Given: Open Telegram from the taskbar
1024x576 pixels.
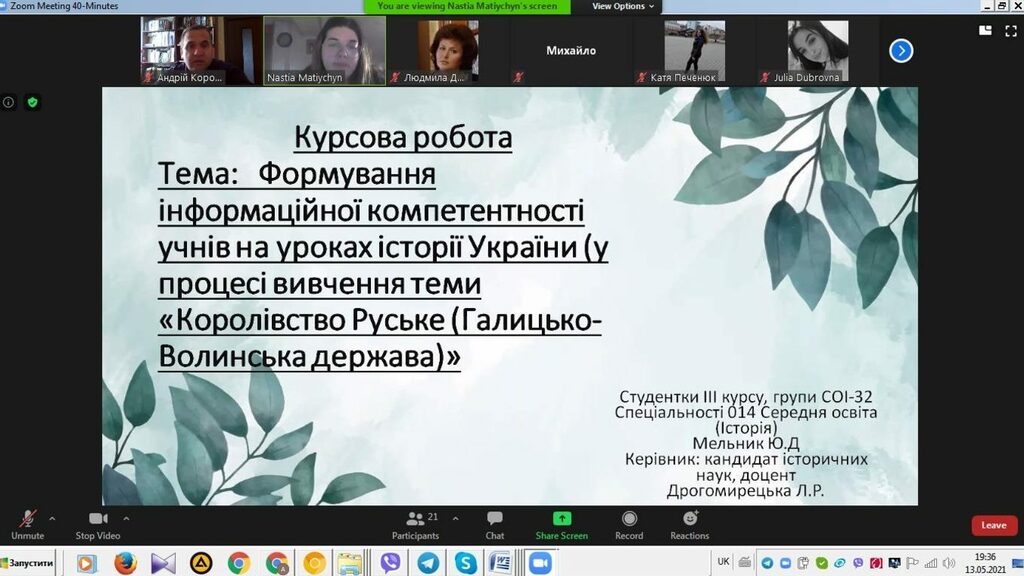Looking at the screenshot, I should click(428, 563).
